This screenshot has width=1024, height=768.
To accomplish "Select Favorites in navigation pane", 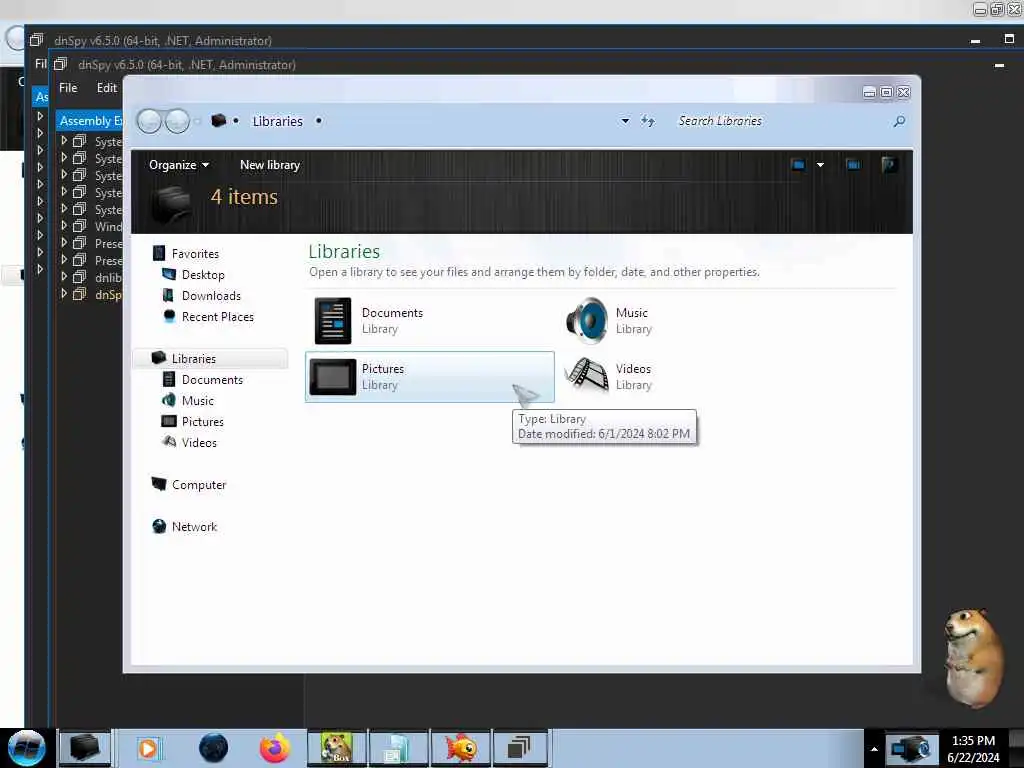I will pyautogui.click(x=195, y=253).
